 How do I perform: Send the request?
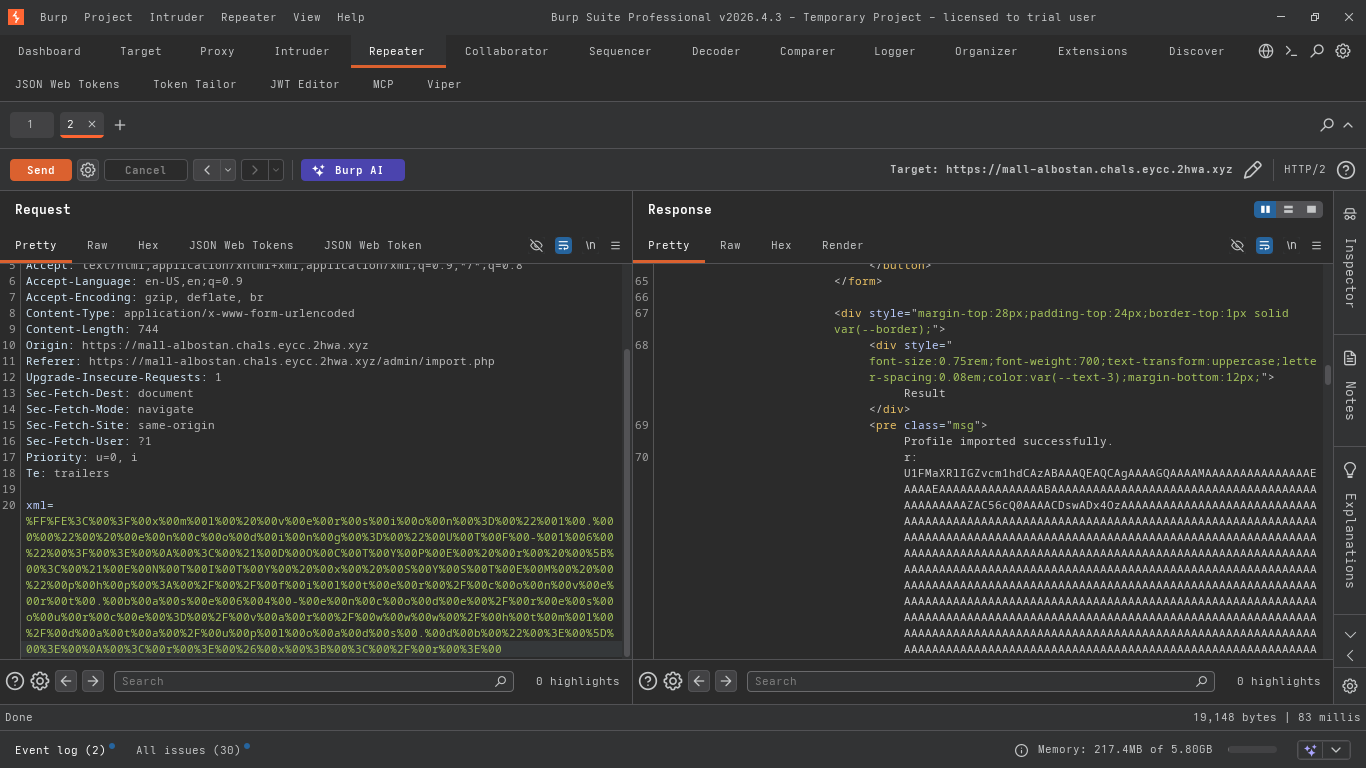pos(41,170)
